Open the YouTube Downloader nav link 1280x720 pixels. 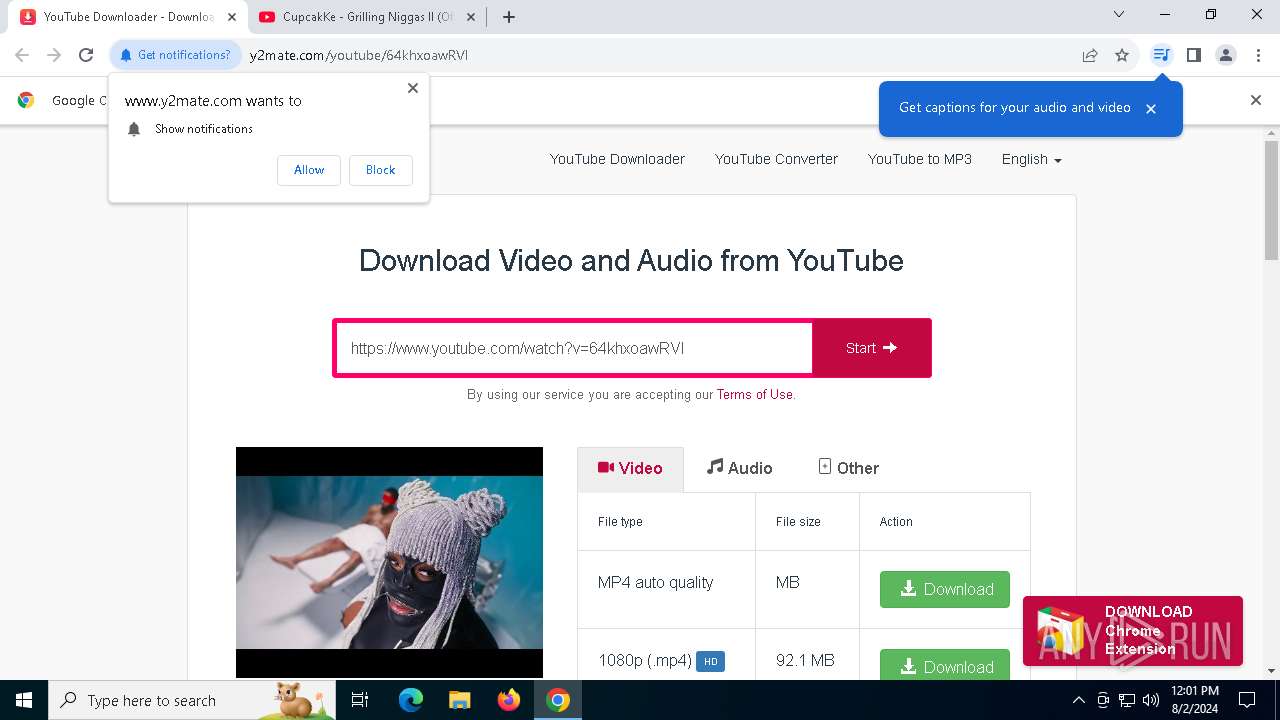coord(617,159)
